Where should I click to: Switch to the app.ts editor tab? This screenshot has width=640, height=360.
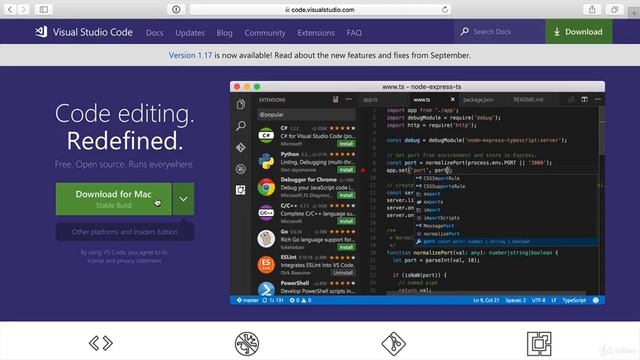(371, 99)
